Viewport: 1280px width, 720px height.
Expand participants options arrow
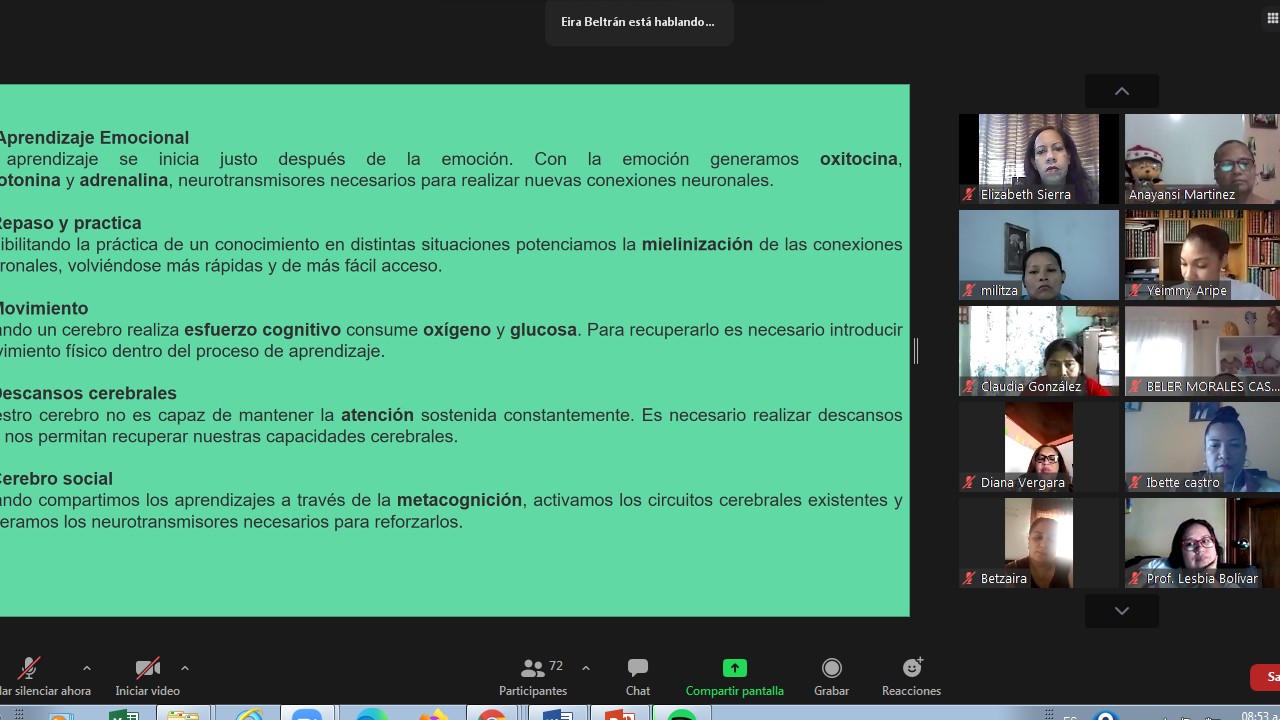click(586, 668)
